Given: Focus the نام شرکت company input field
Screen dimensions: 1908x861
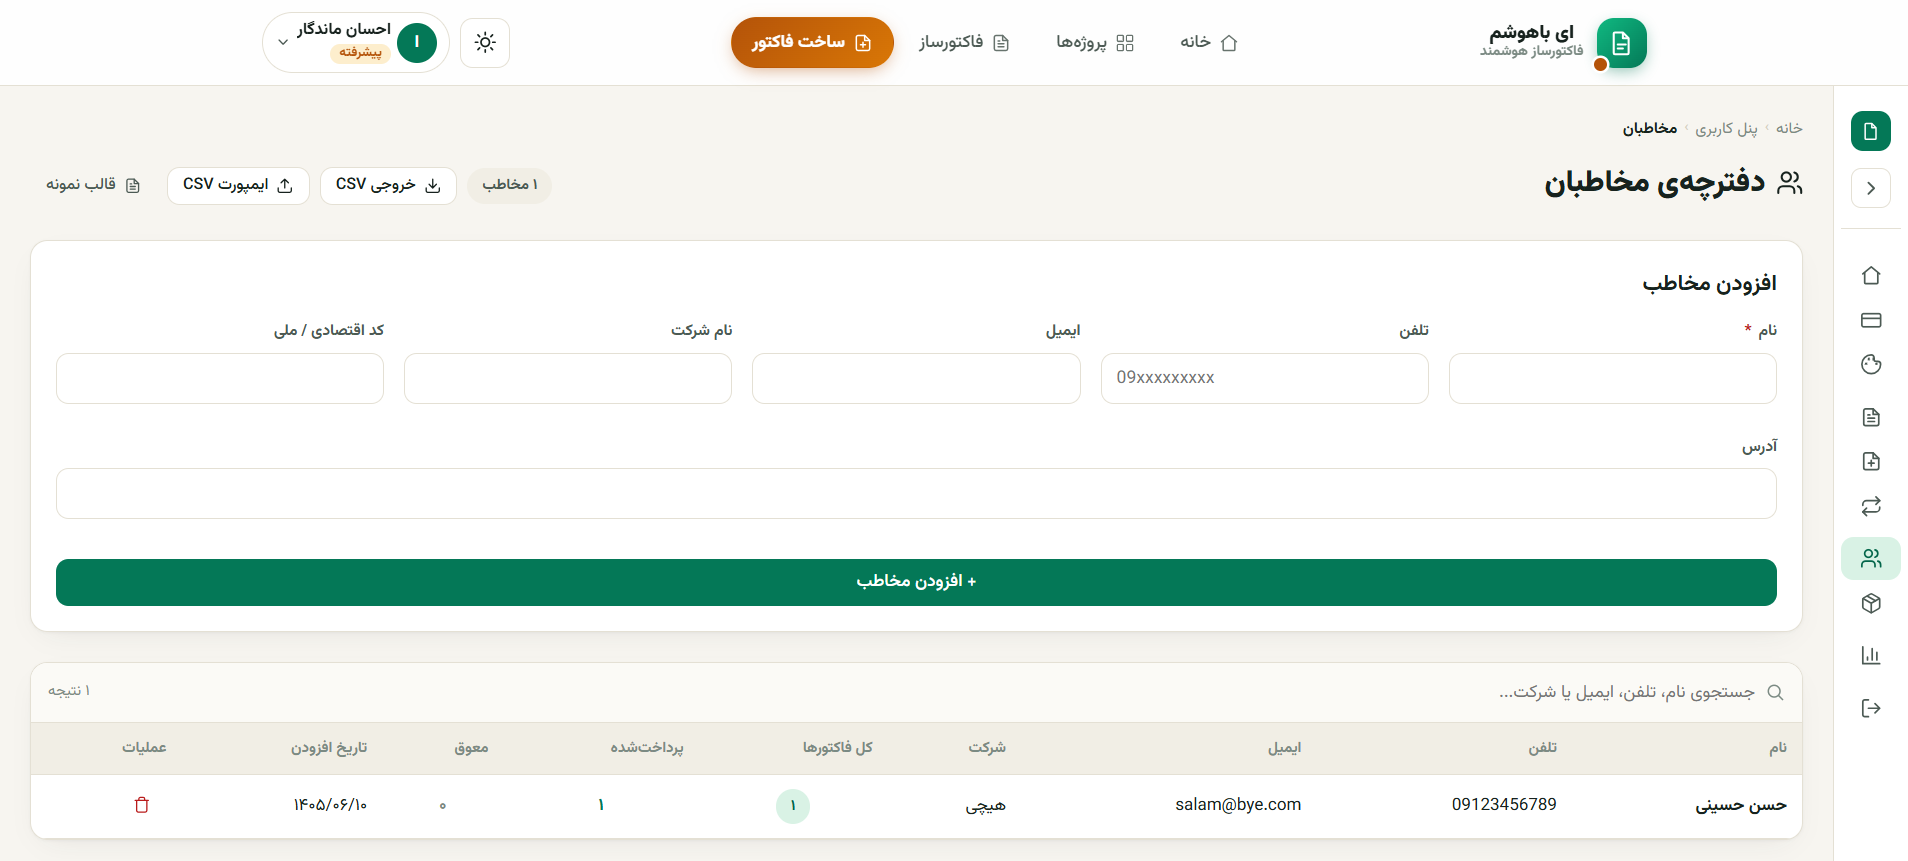Looking at the screenshot, I should tap(568, 378).
